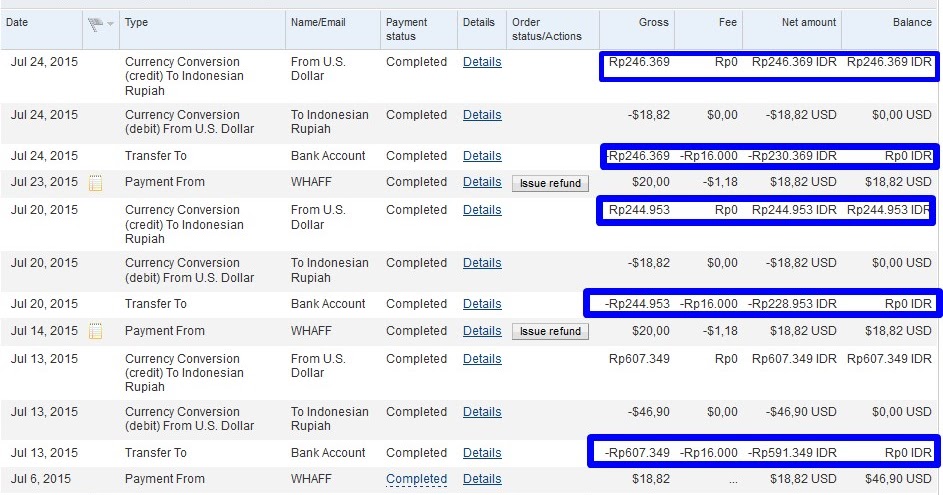The width and height of the screenshot is (943, 495).
Task: Click WHAFF name in Jul 6 row
Action: (x=311, y=479)
